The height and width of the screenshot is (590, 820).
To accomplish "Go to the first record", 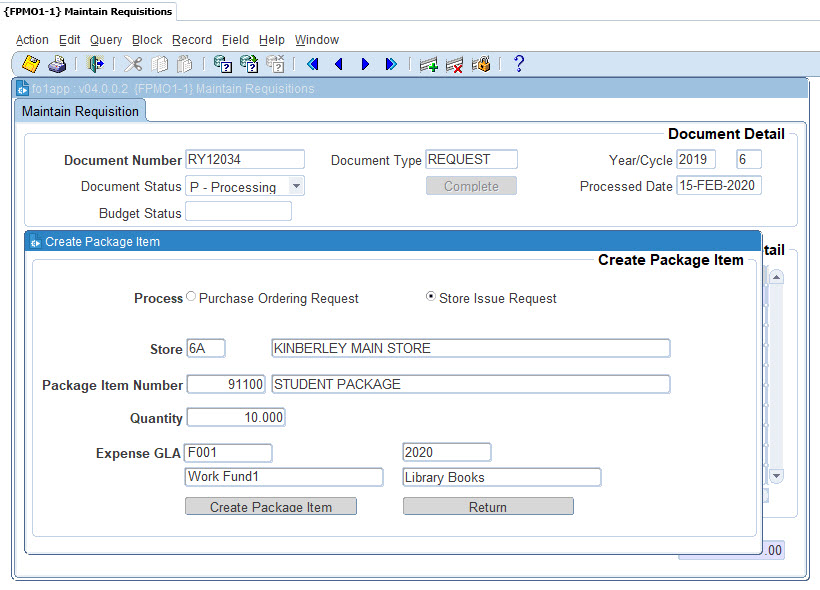I will tap(313, 64).
